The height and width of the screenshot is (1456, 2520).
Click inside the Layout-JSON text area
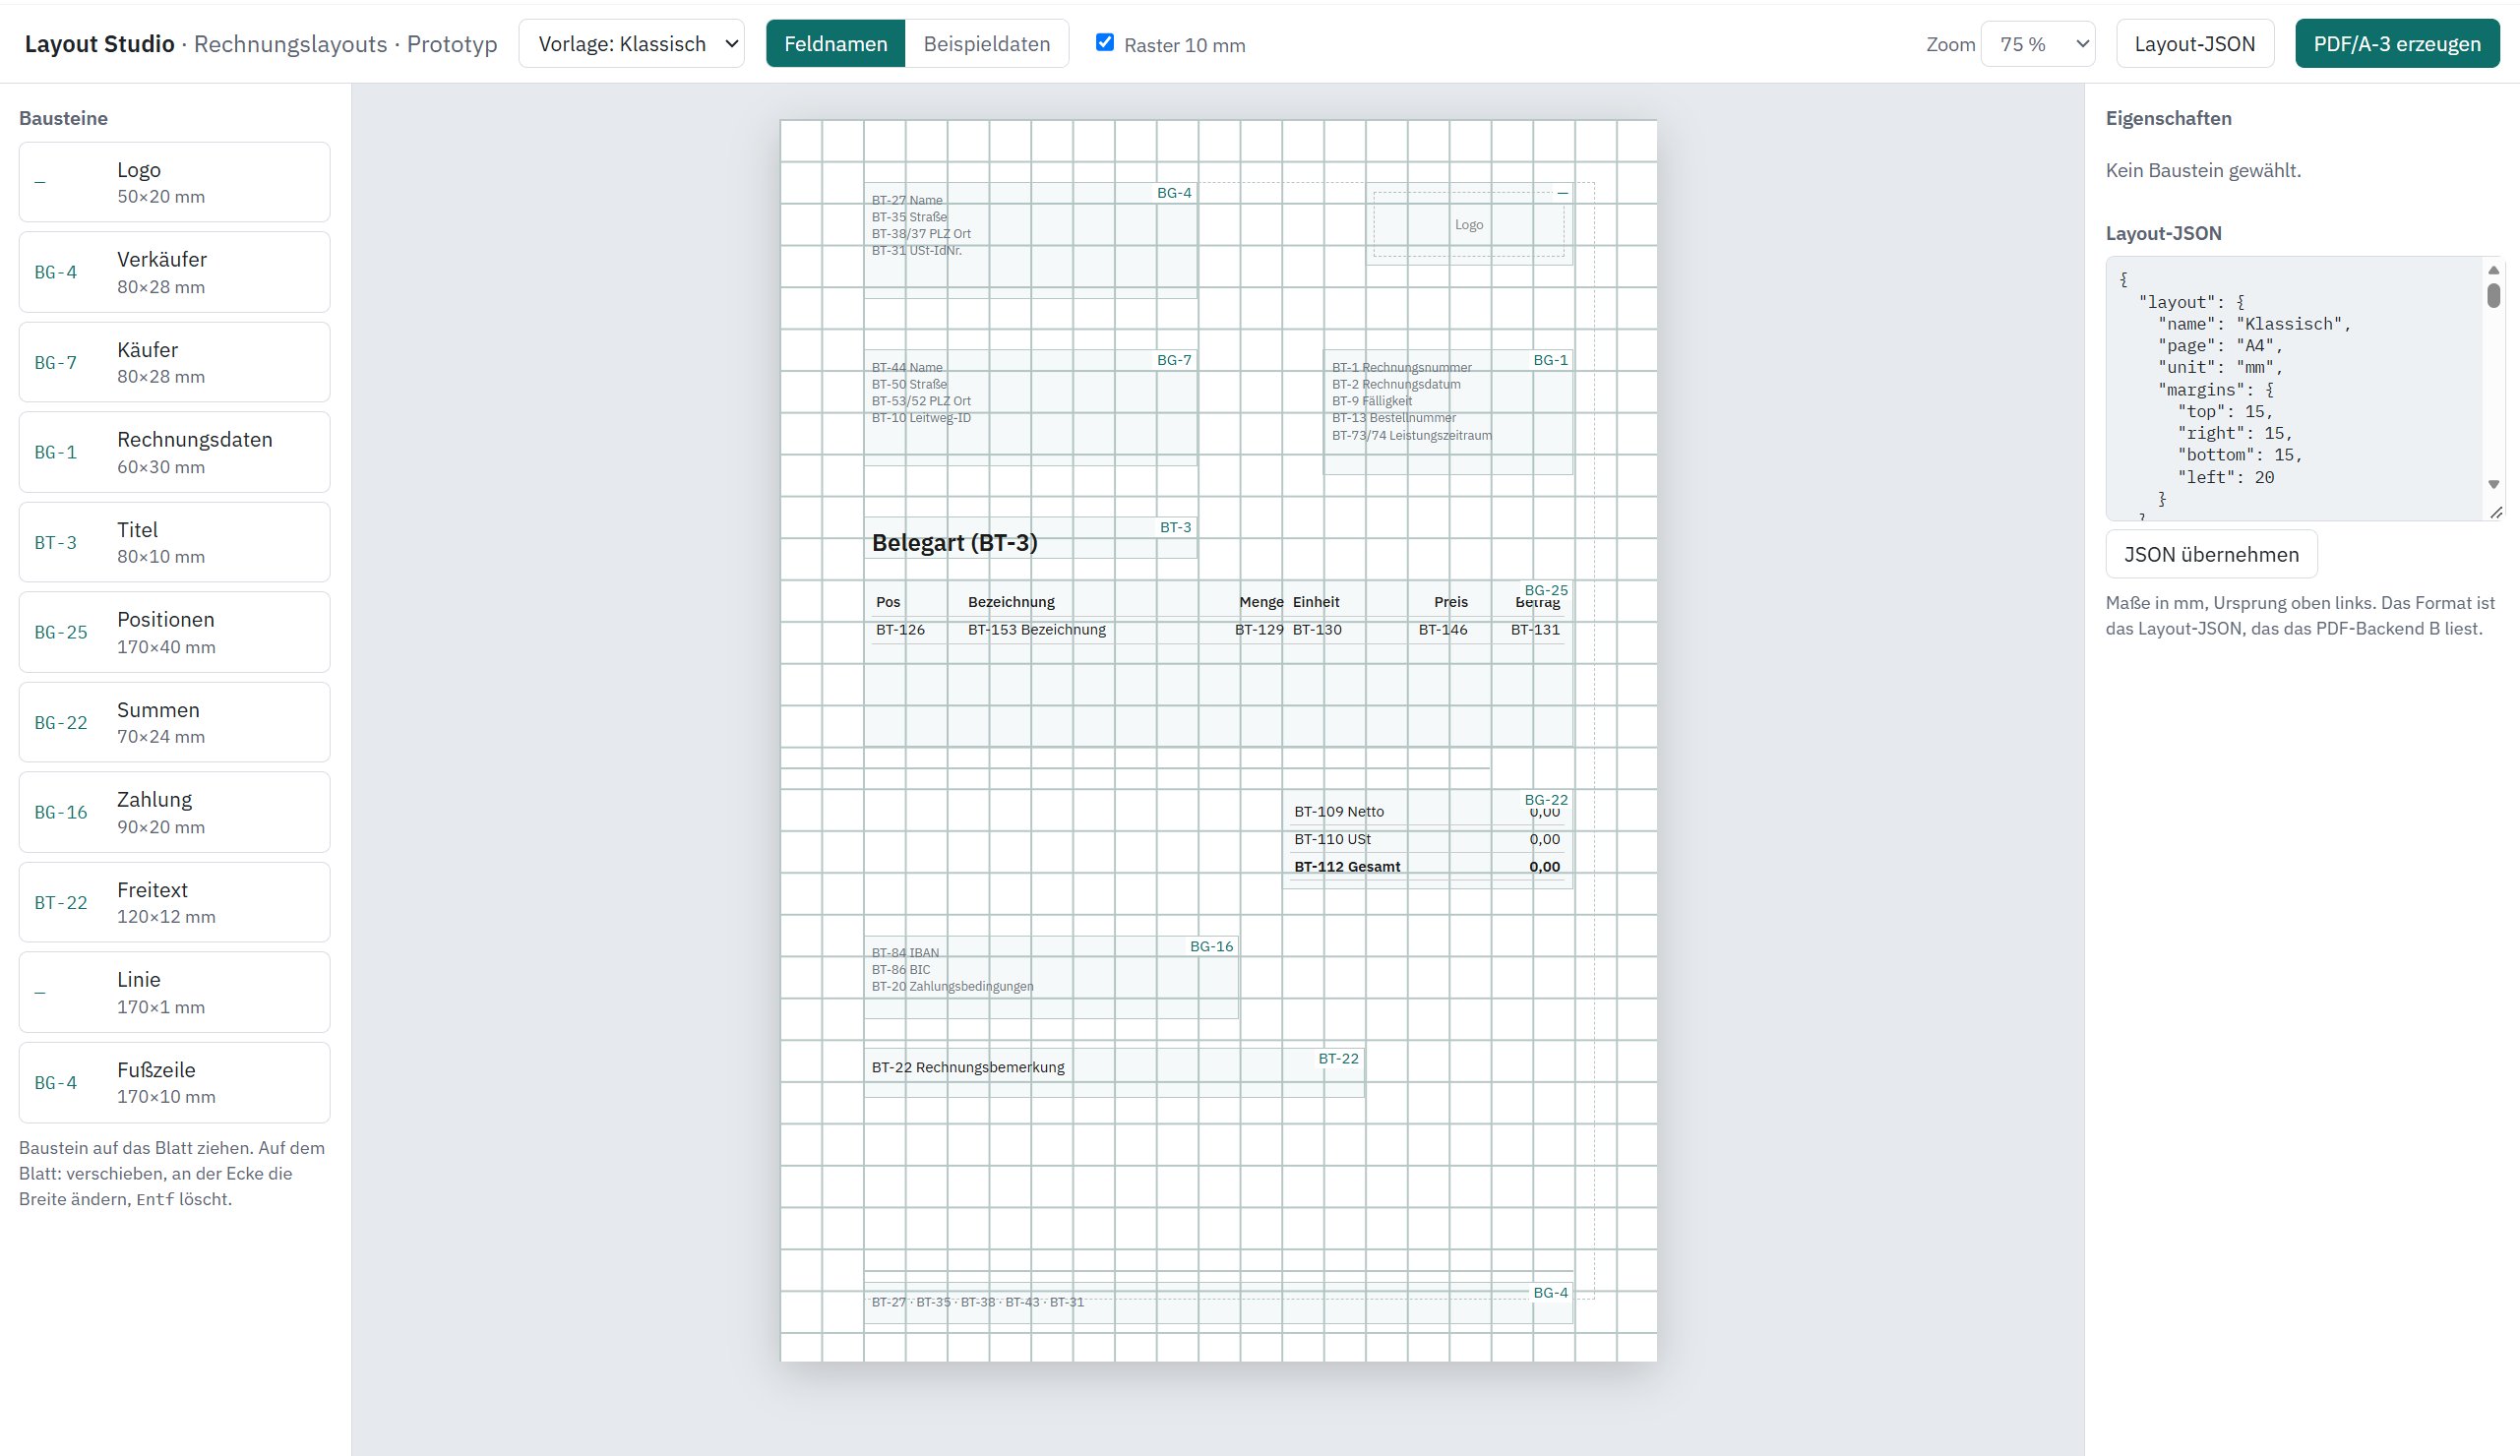[2295, 388]
